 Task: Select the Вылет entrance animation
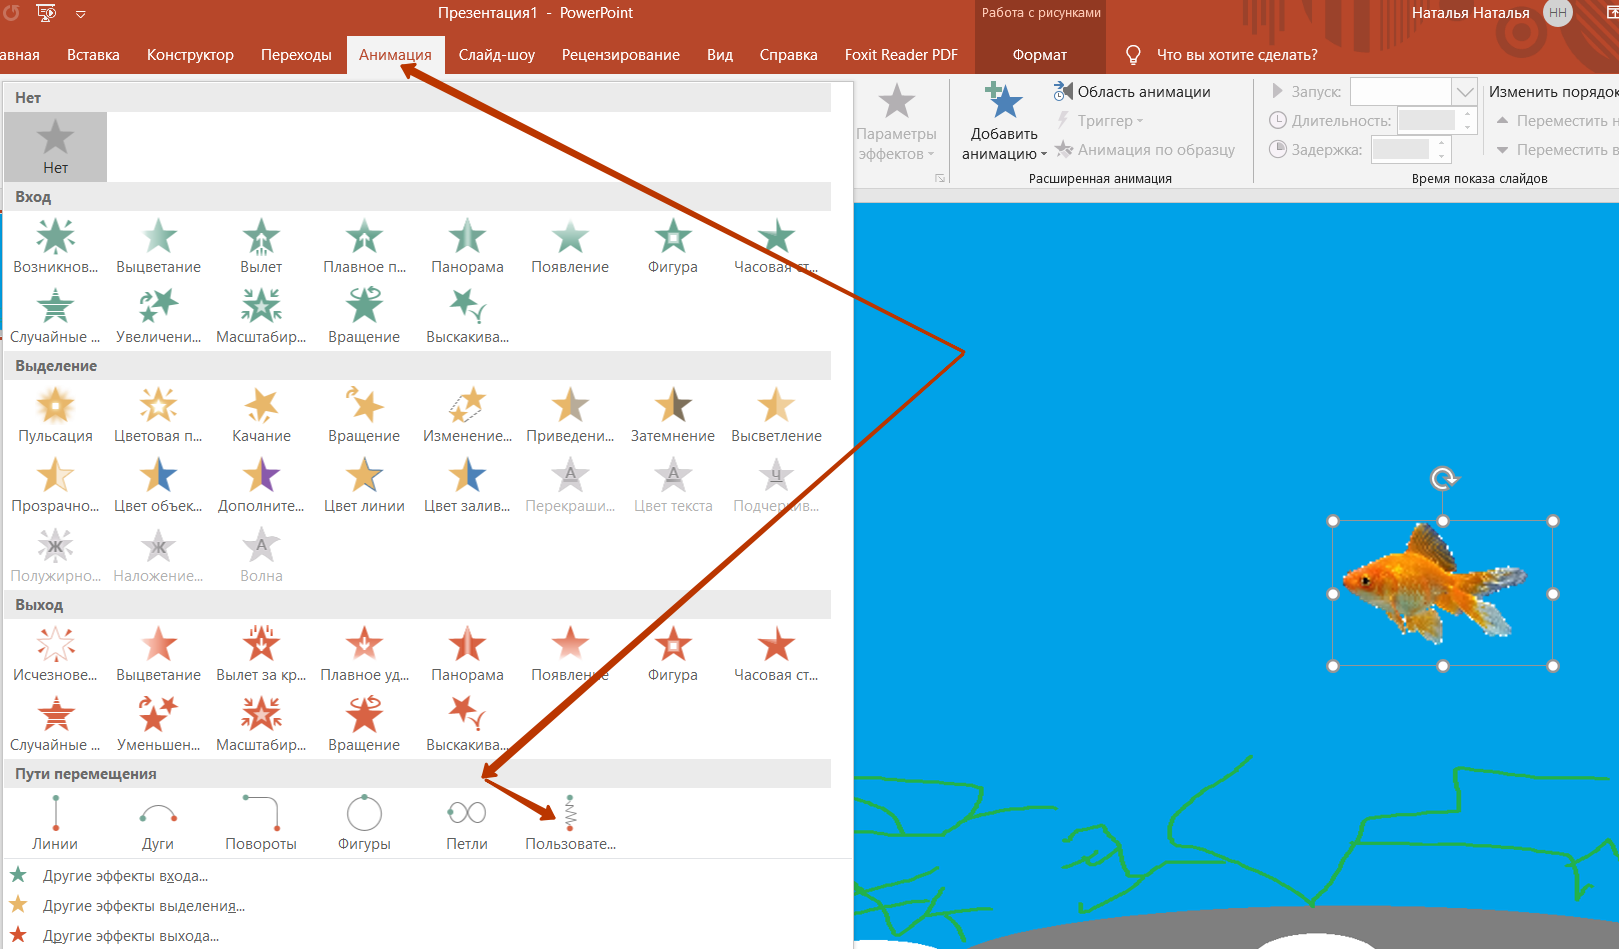(x=261, y=246)
